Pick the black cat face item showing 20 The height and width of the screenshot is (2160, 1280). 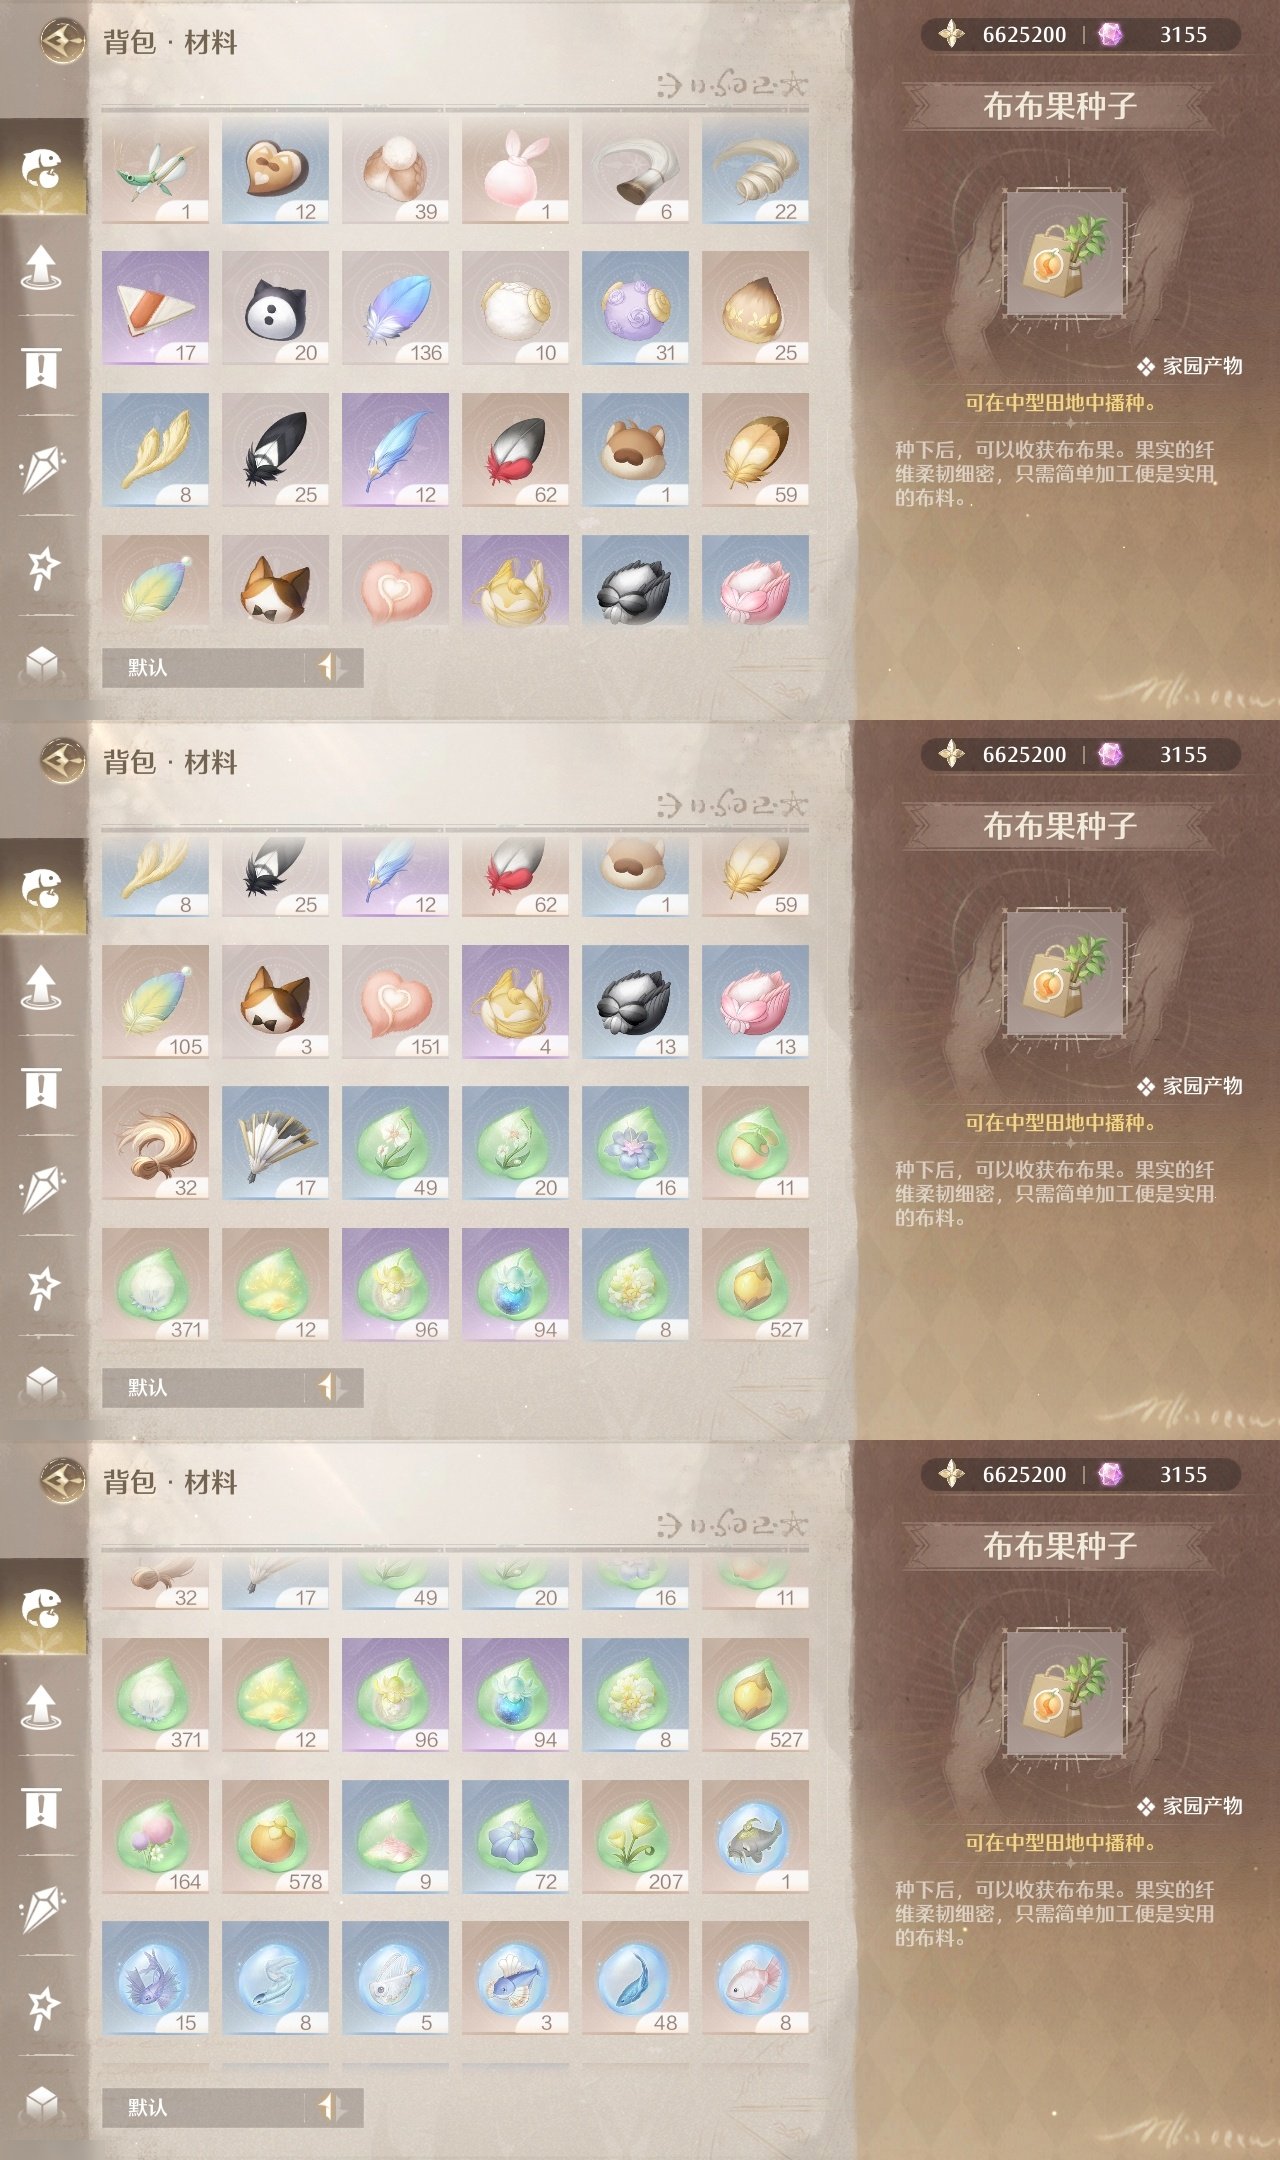[275, 308]
